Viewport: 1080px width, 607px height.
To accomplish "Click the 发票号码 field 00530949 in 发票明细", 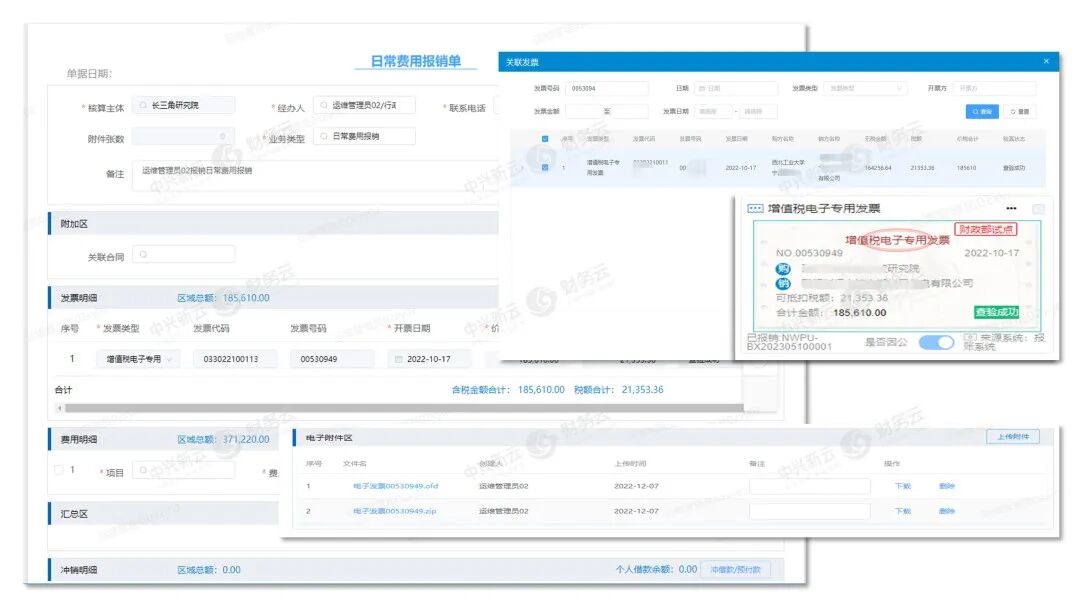I will tap(332, 359).
